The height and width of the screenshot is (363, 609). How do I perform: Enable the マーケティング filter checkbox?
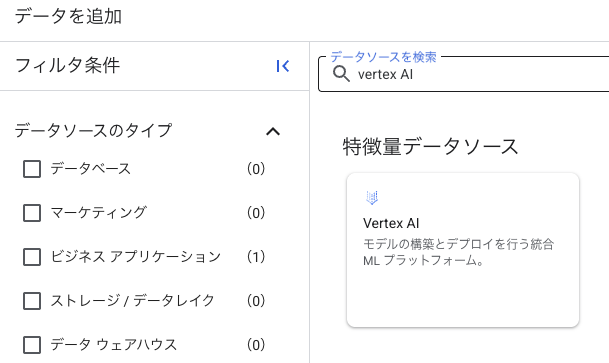point(32,213)
